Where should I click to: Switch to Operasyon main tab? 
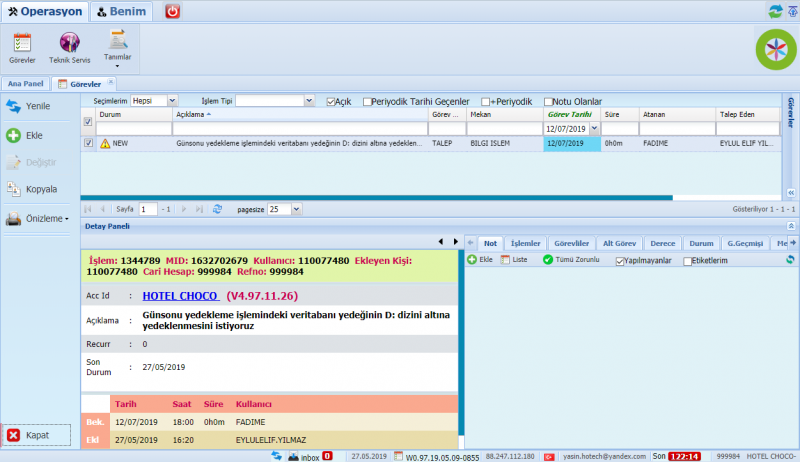(x=45, y=11)
